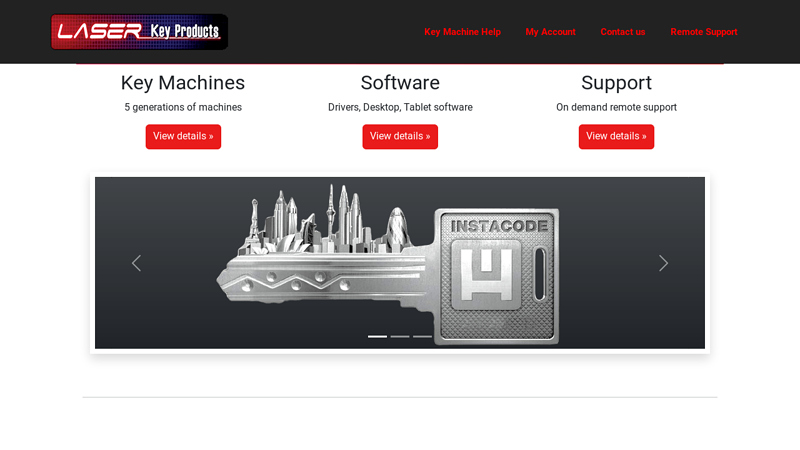Click View details under Software

click(400, 137)
